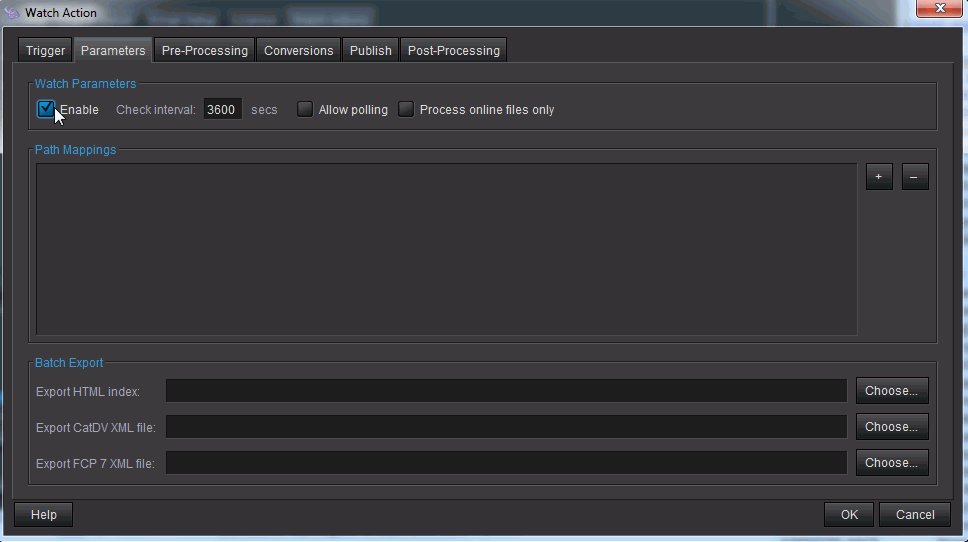The width and height of the screenshot is (968, 542).
Task: Choose file for Export HTML index
Action: pyautogui.click(x=892, y=391)
